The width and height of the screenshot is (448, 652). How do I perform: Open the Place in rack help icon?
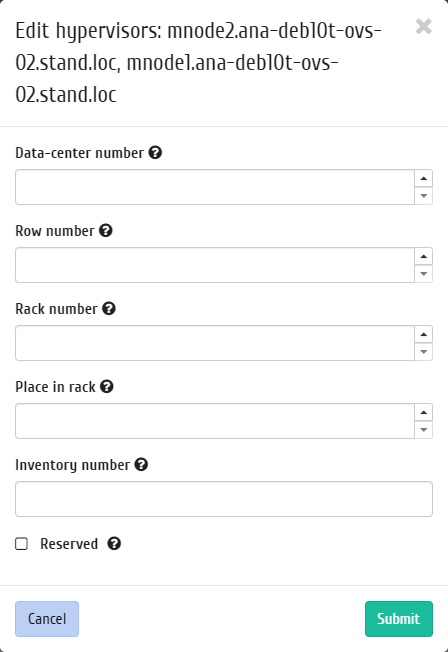pos(107,386)
